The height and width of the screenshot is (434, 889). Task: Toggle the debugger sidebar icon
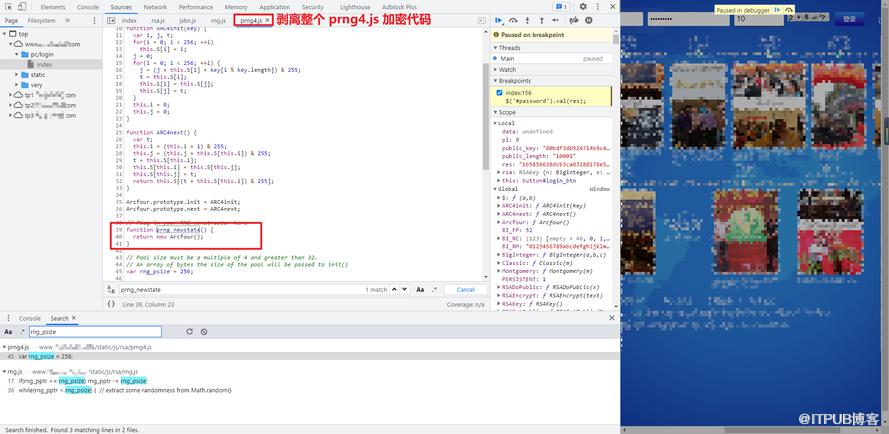482,20
